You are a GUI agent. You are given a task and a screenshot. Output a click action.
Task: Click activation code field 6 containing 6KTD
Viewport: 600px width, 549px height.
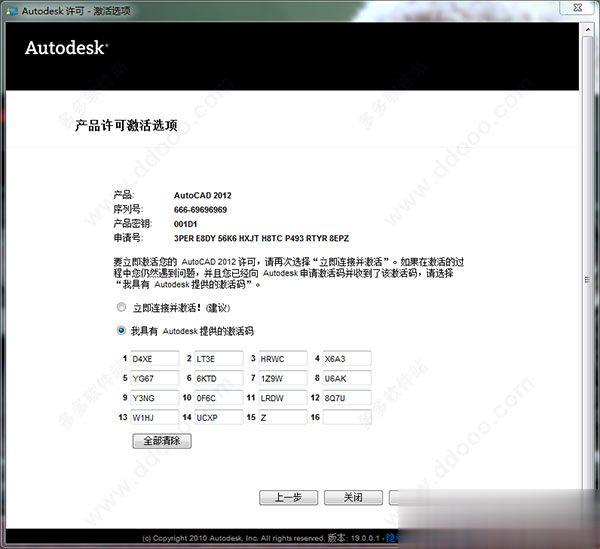click(x=218, y=378)
